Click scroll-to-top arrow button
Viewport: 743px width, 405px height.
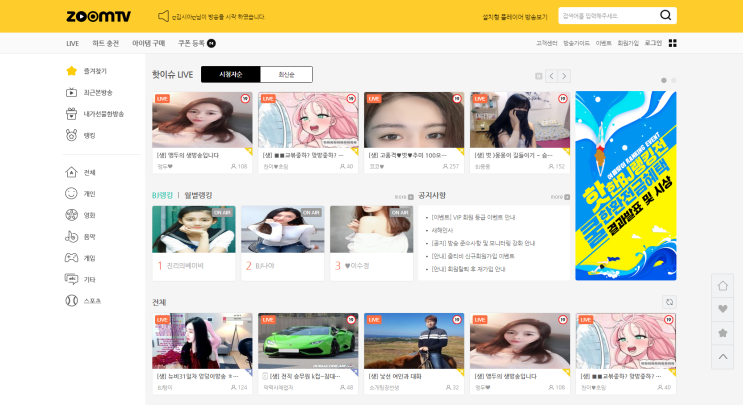click(723, 357)
